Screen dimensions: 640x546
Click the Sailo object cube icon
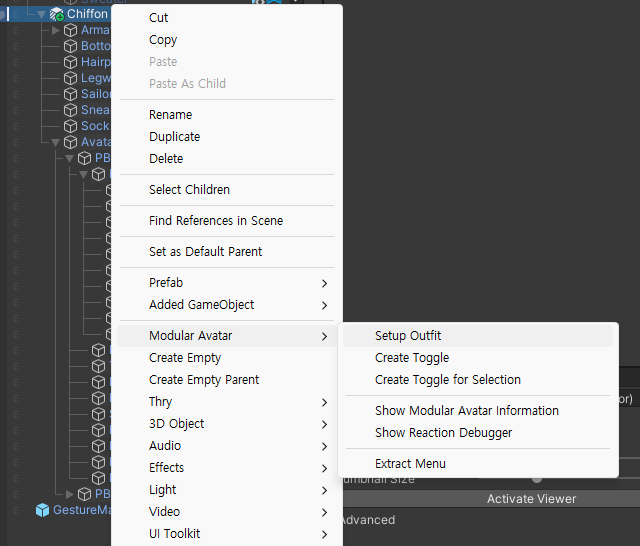coord(71,94)
